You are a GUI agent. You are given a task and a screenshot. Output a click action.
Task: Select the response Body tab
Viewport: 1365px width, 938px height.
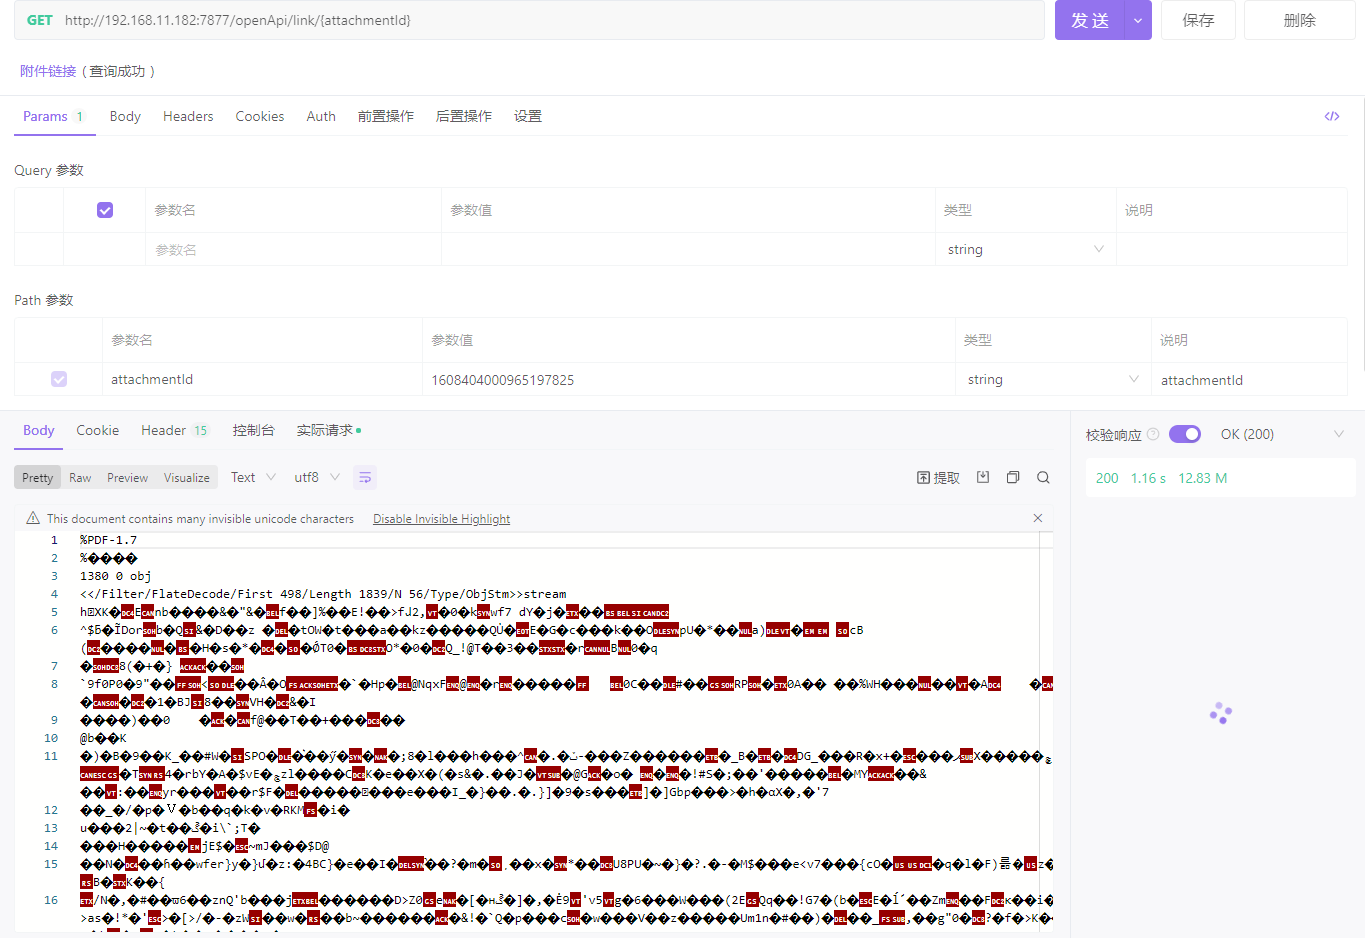39,430
